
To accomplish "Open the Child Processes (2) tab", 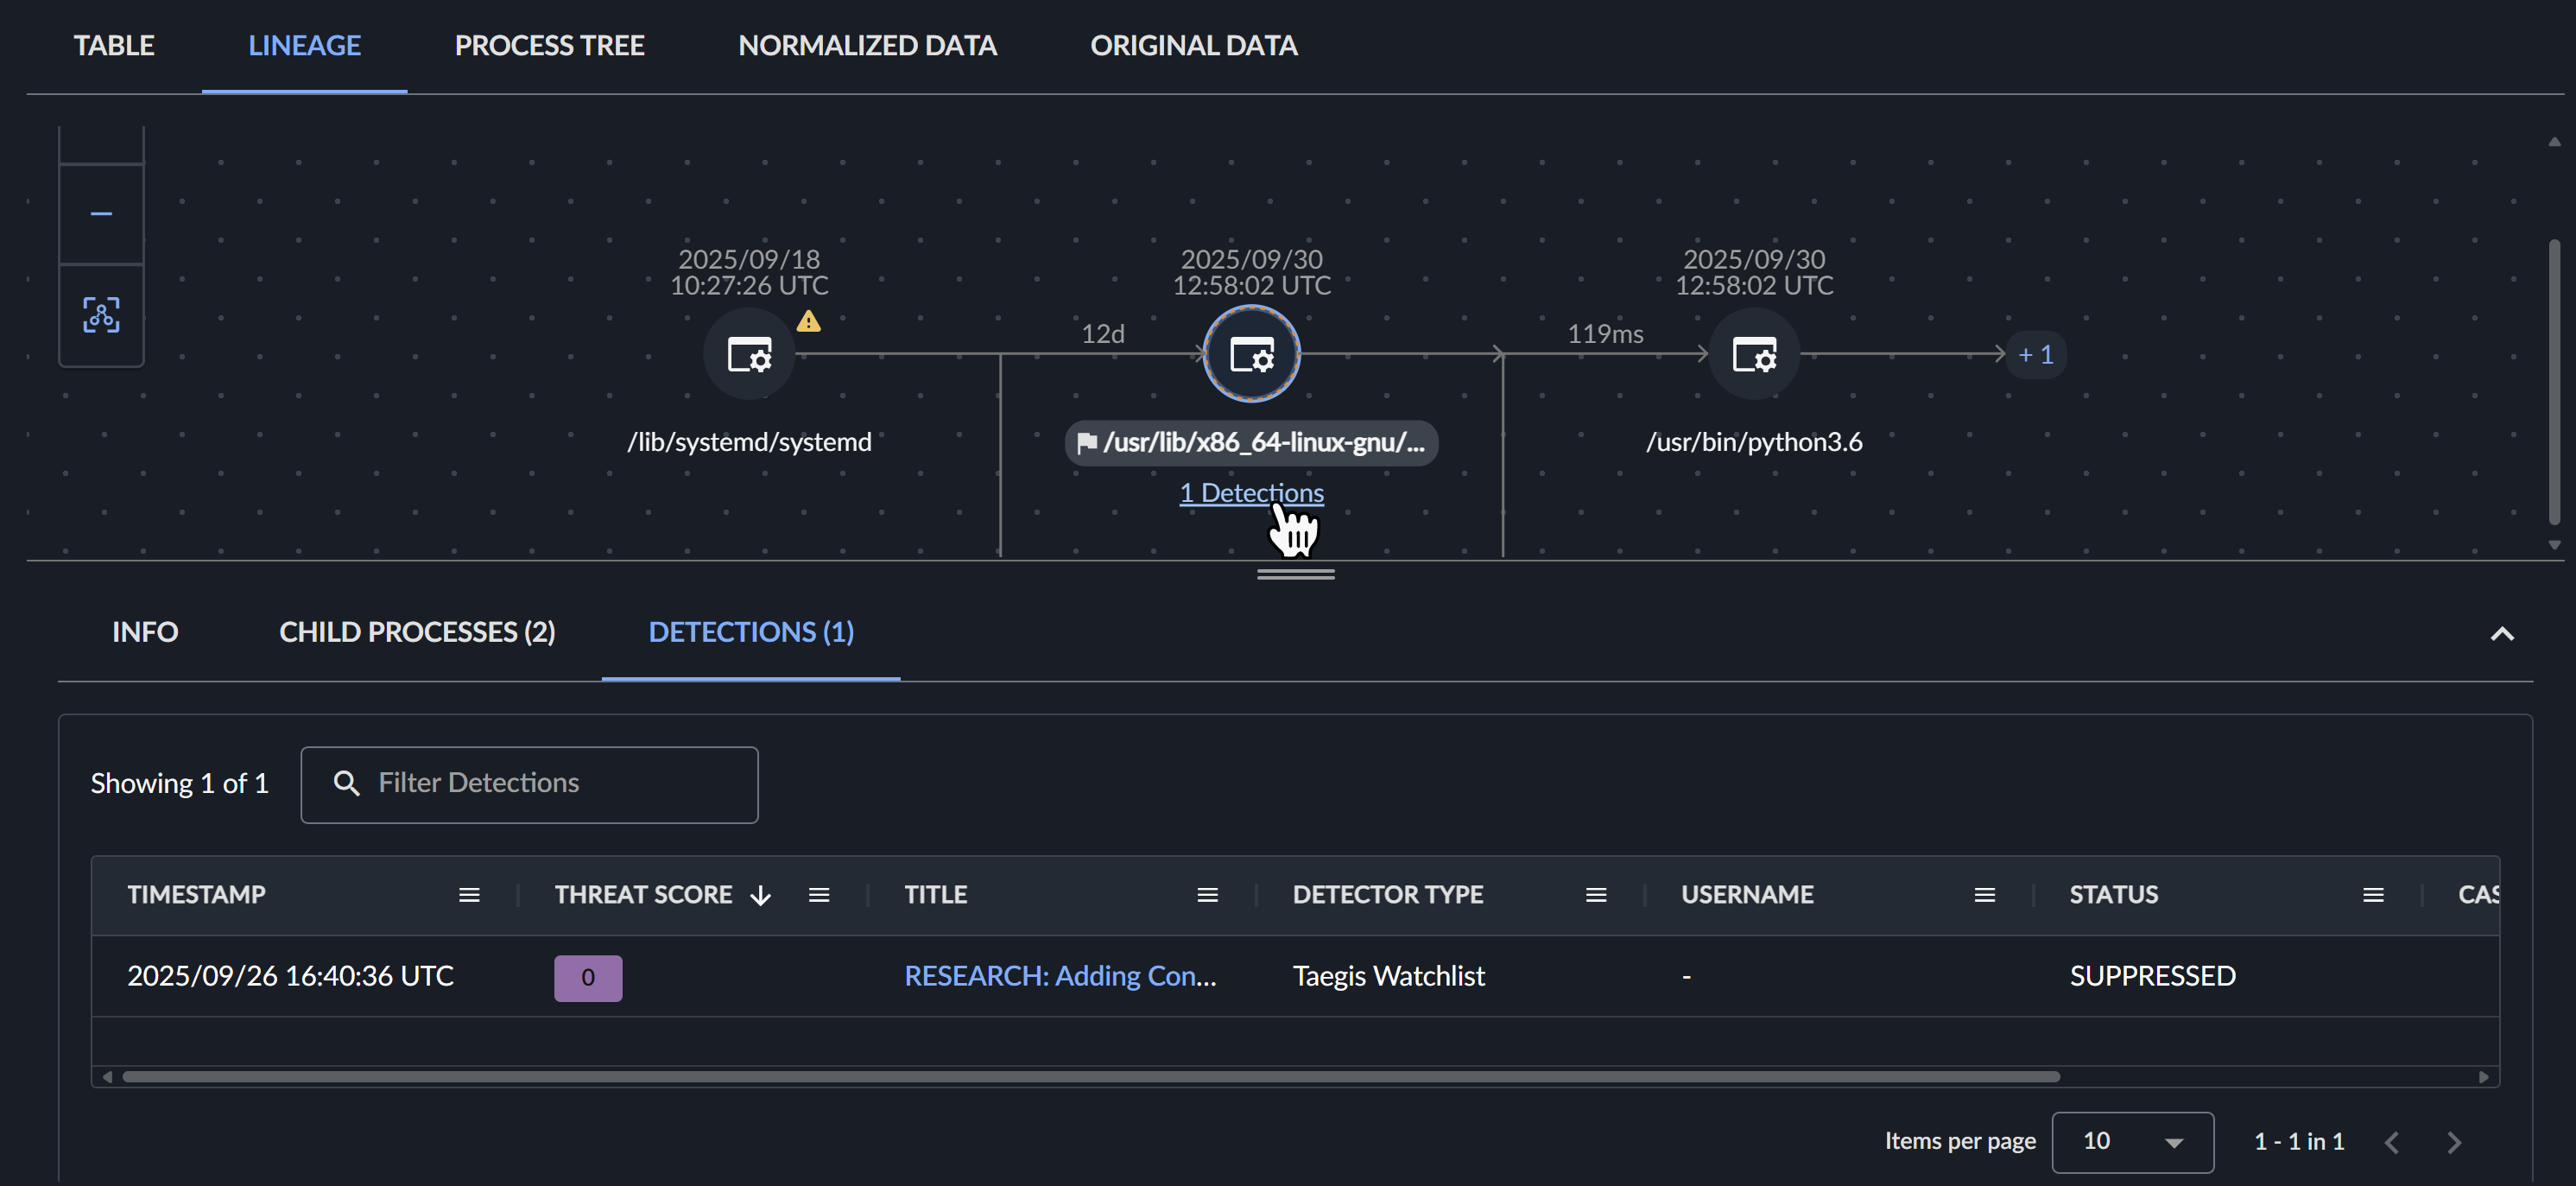I will pos(417,632).
